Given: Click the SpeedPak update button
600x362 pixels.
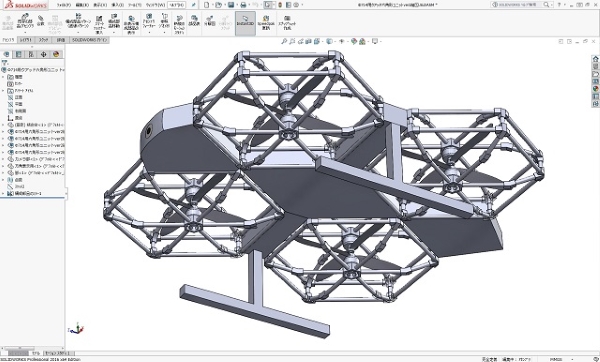Looking at the screenshot, I should tap(266, 23).
